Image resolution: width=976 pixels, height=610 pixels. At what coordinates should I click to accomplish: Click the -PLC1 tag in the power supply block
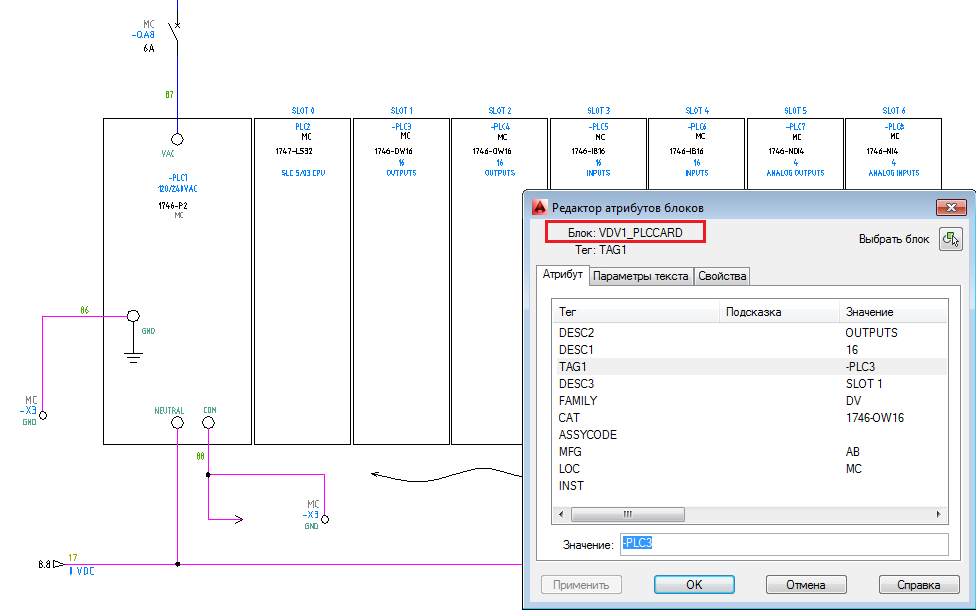(178, 177)
